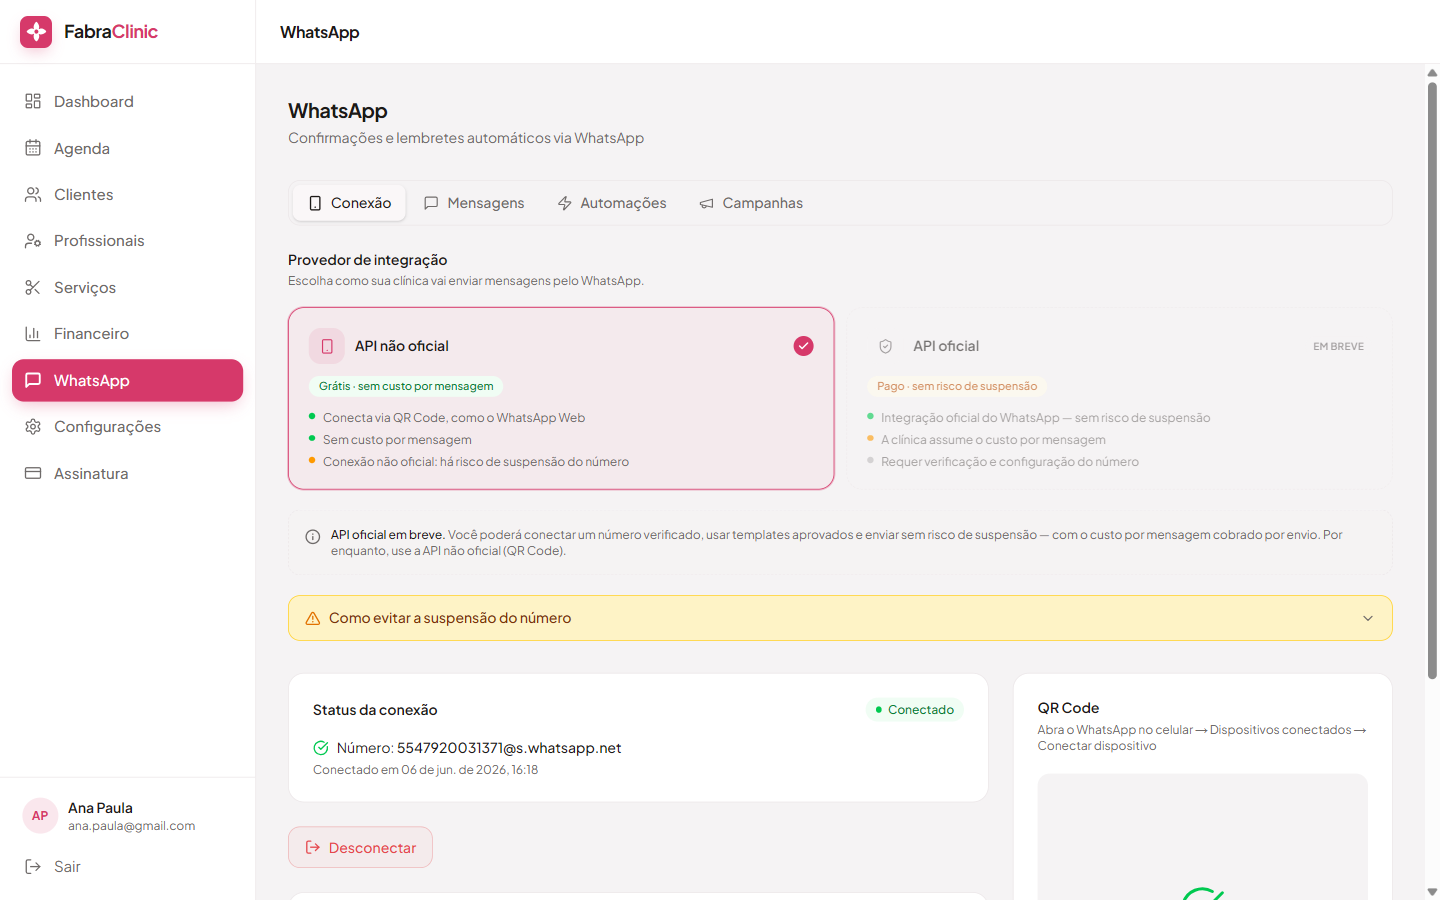Click the ana.paula@gmail.com email text
This screenshot has width=1440, height=900.
coord(131,826)
